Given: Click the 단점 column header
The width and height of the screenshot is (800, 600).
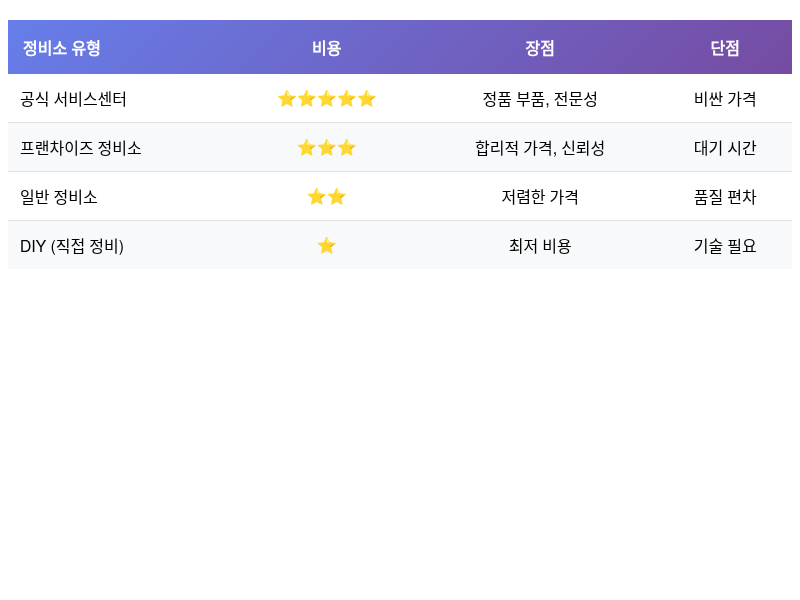Looking at the screenshot, I should point(725,47).
